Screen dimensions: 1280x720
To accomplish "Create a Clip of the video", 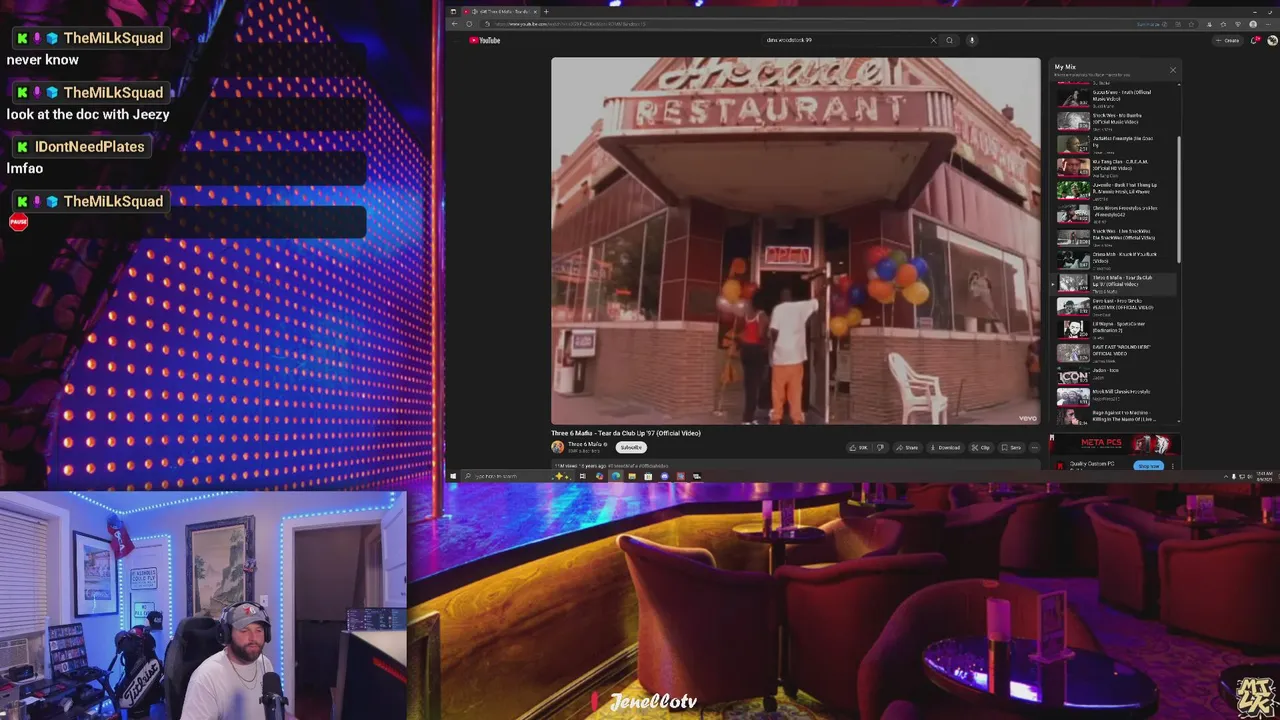I will tap(981, 447).
